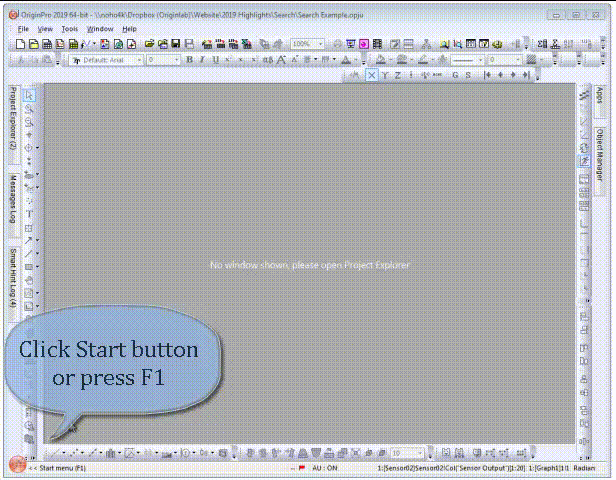Screen dimensions: 616x480
Task: Toggle Bold formatting
Action: point(189,60)
